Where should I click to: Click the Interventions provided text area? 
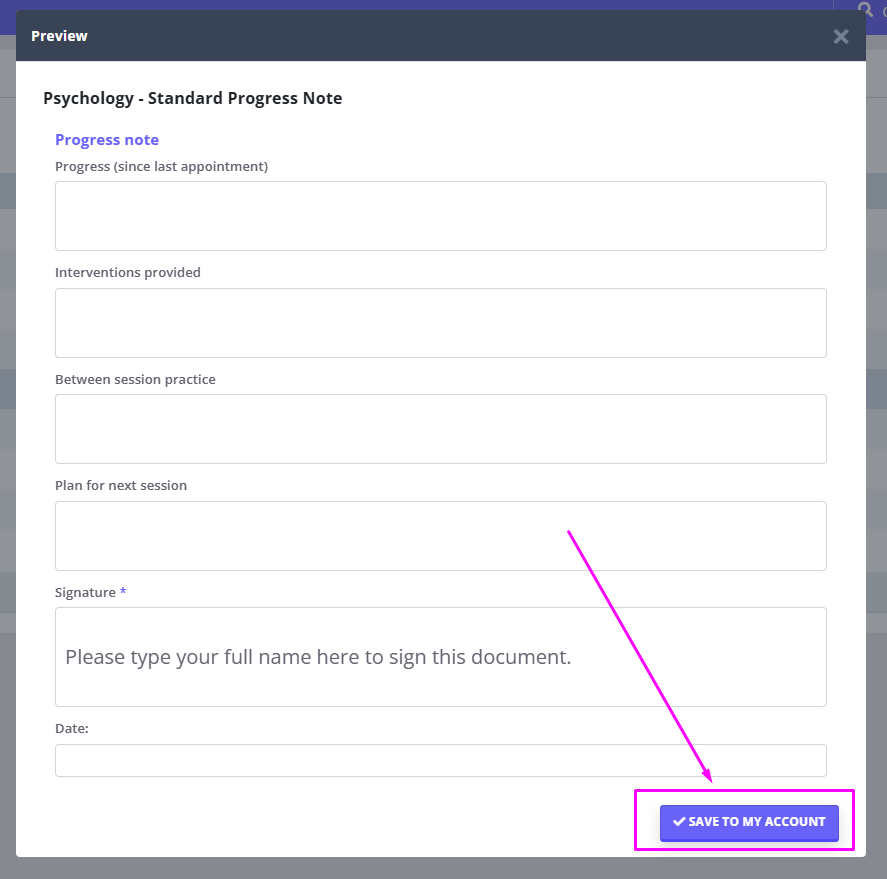440,322
